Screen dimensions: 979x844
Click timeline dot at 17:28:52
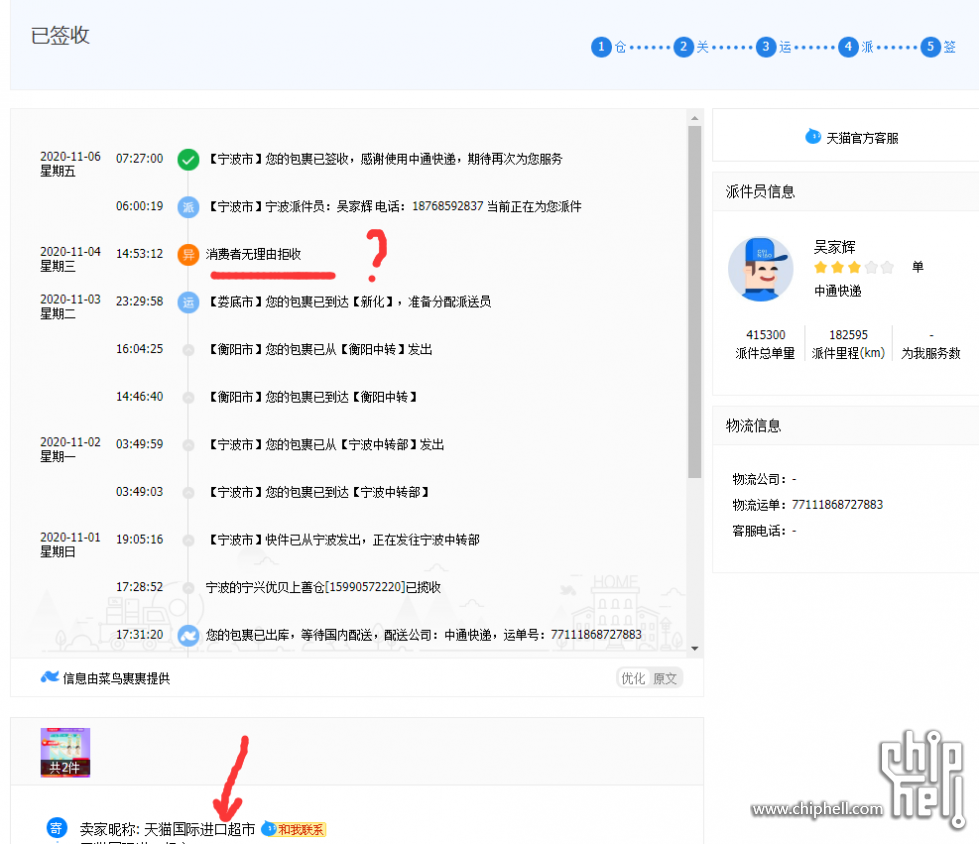click(x=188, y=588)
